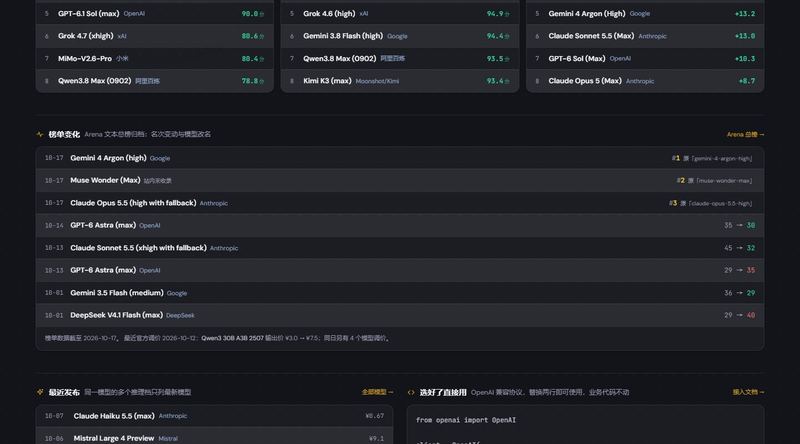Click the 35 → 38 rank change
The width and height of the screenshot is (800, 444).
(739, 226)
